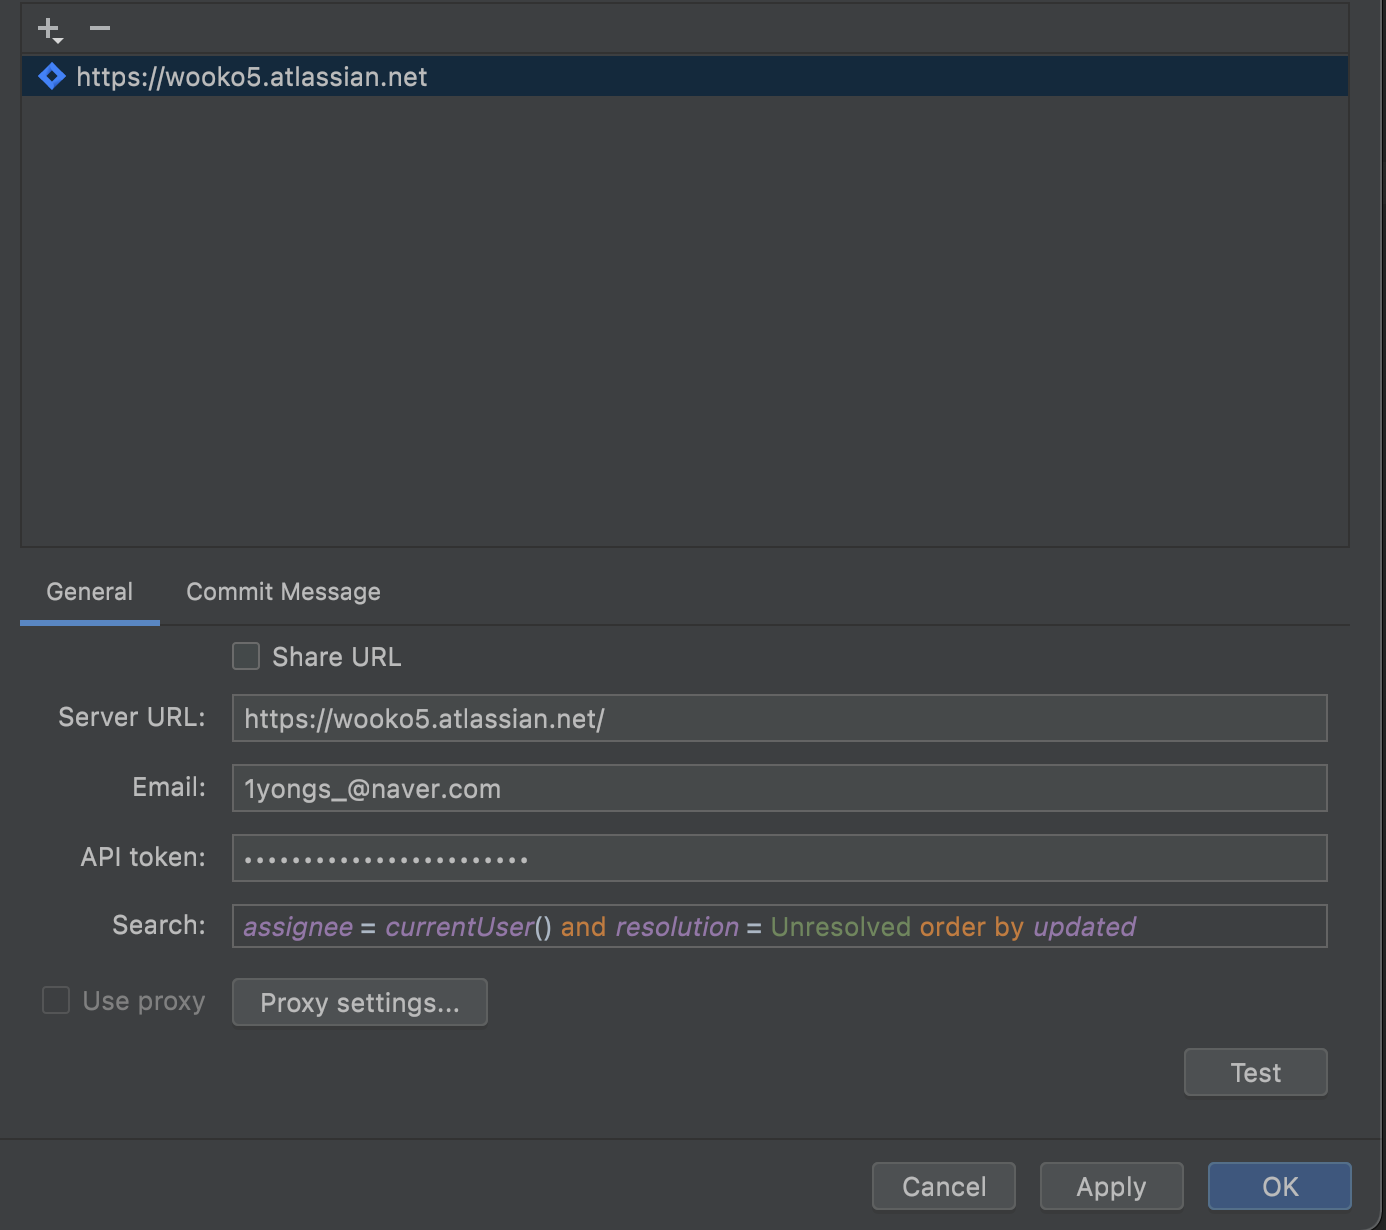Focus the Server URL input field
The height and width of the screenshot is (1230, 1386).
[x=780, y=718]
